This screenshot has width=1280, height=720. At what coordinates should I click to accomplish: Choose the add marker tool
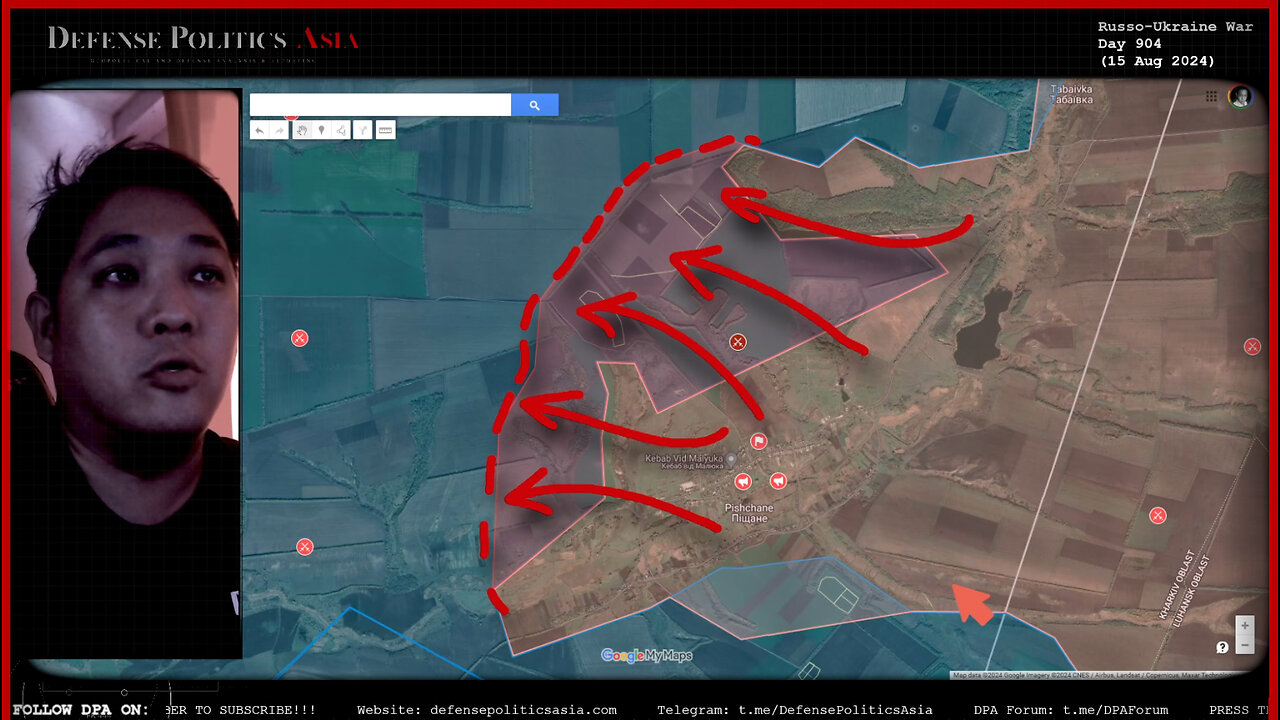pyautogui.click(x=321, y=130)
